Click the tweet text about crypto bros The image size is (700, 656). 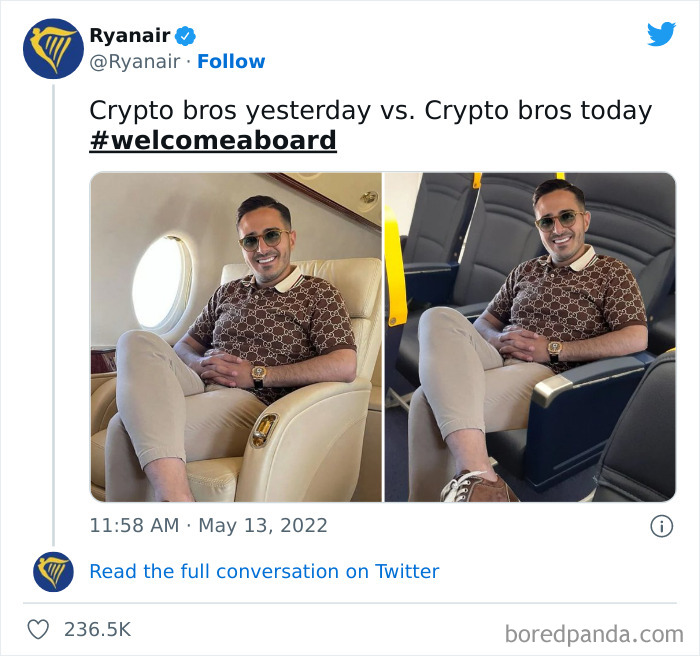(x=370, y=110)
